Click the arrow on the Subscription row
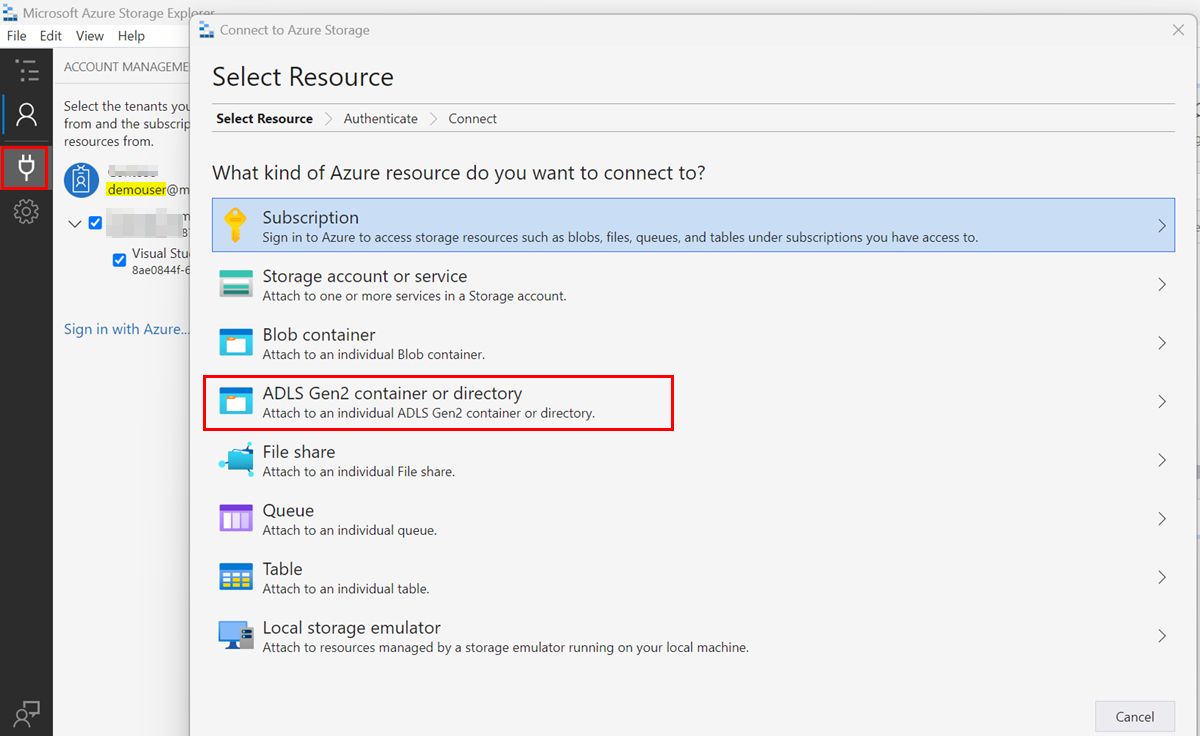Screen dimensions: 1200x736 click(1161, 226)
